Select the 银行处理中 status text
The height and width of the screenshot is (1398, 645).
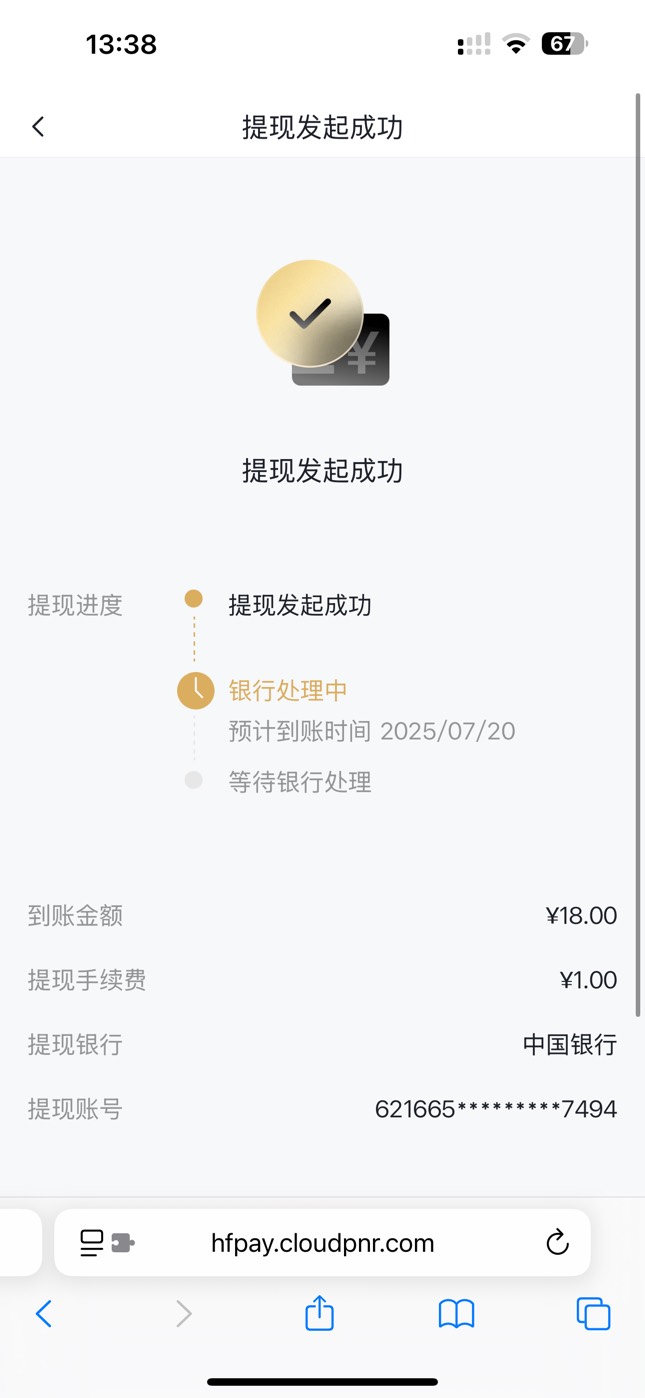click(288, 691)
